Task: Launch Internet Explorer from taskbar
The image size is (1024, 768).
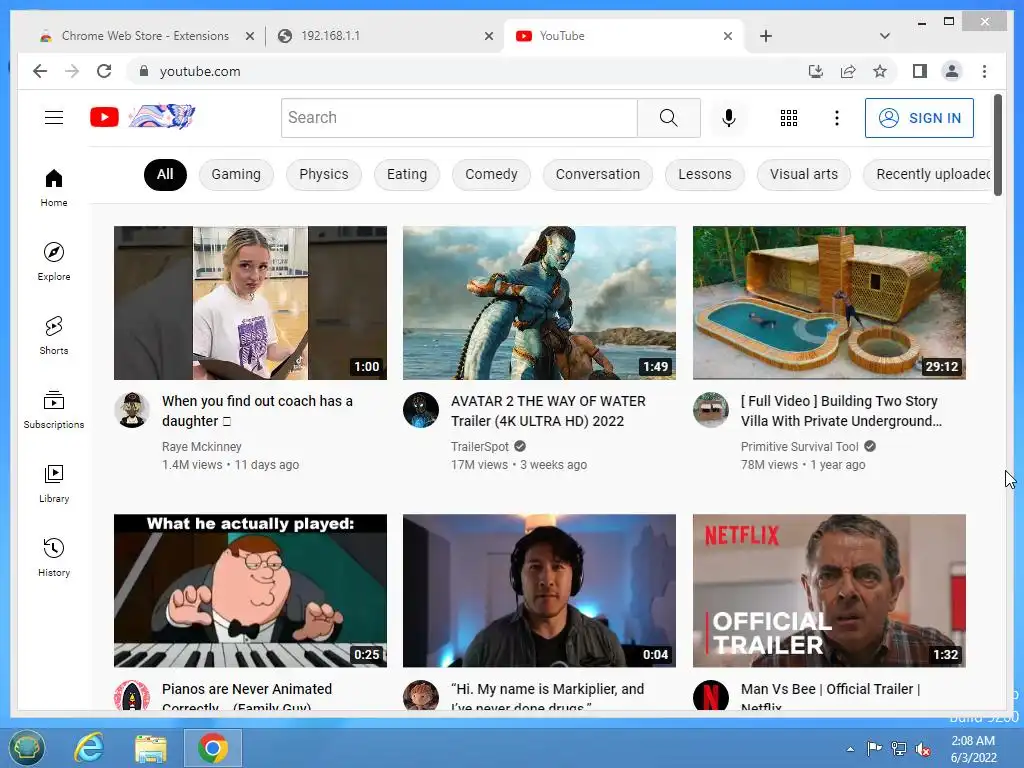Action: (88, 748)
